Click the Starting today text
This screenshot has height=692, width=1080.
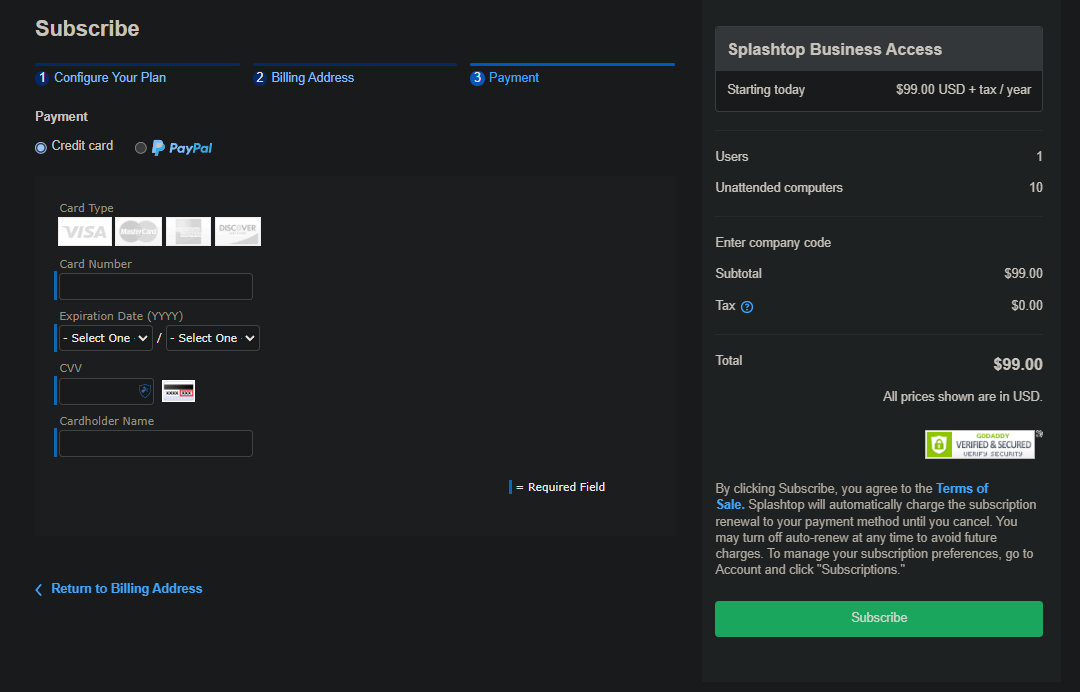click(x=766, y=90)
